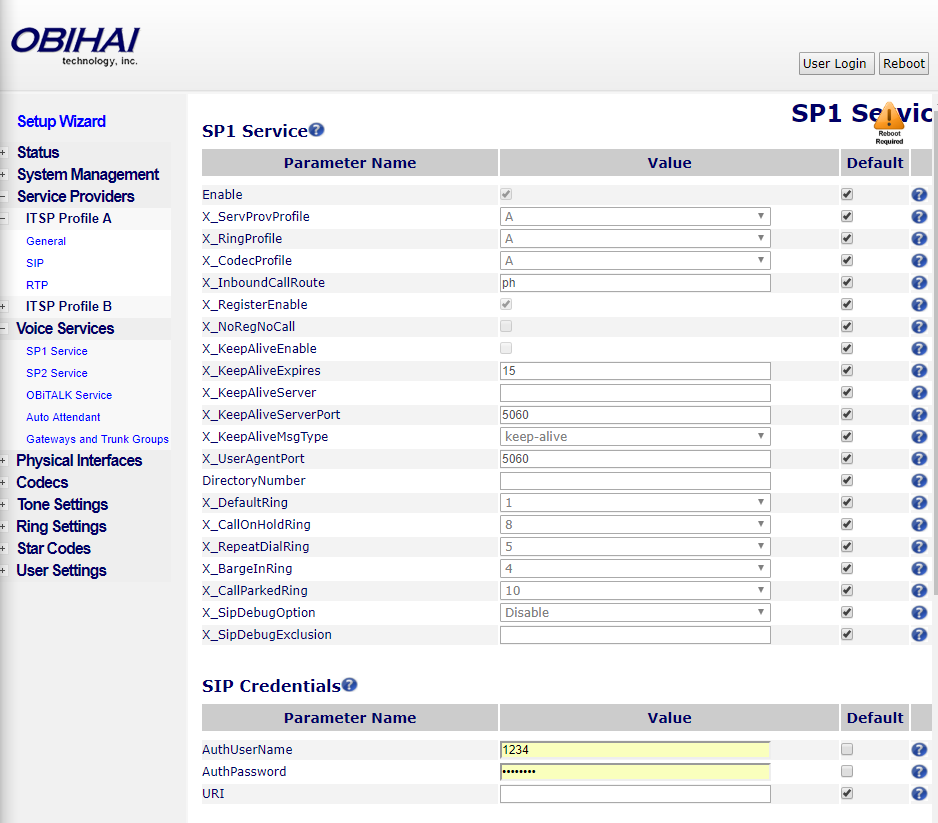The height and width of the screenshot is (823, 938).
Task: Show help for X_KeepAliveServer
Action: coord(919,393)
